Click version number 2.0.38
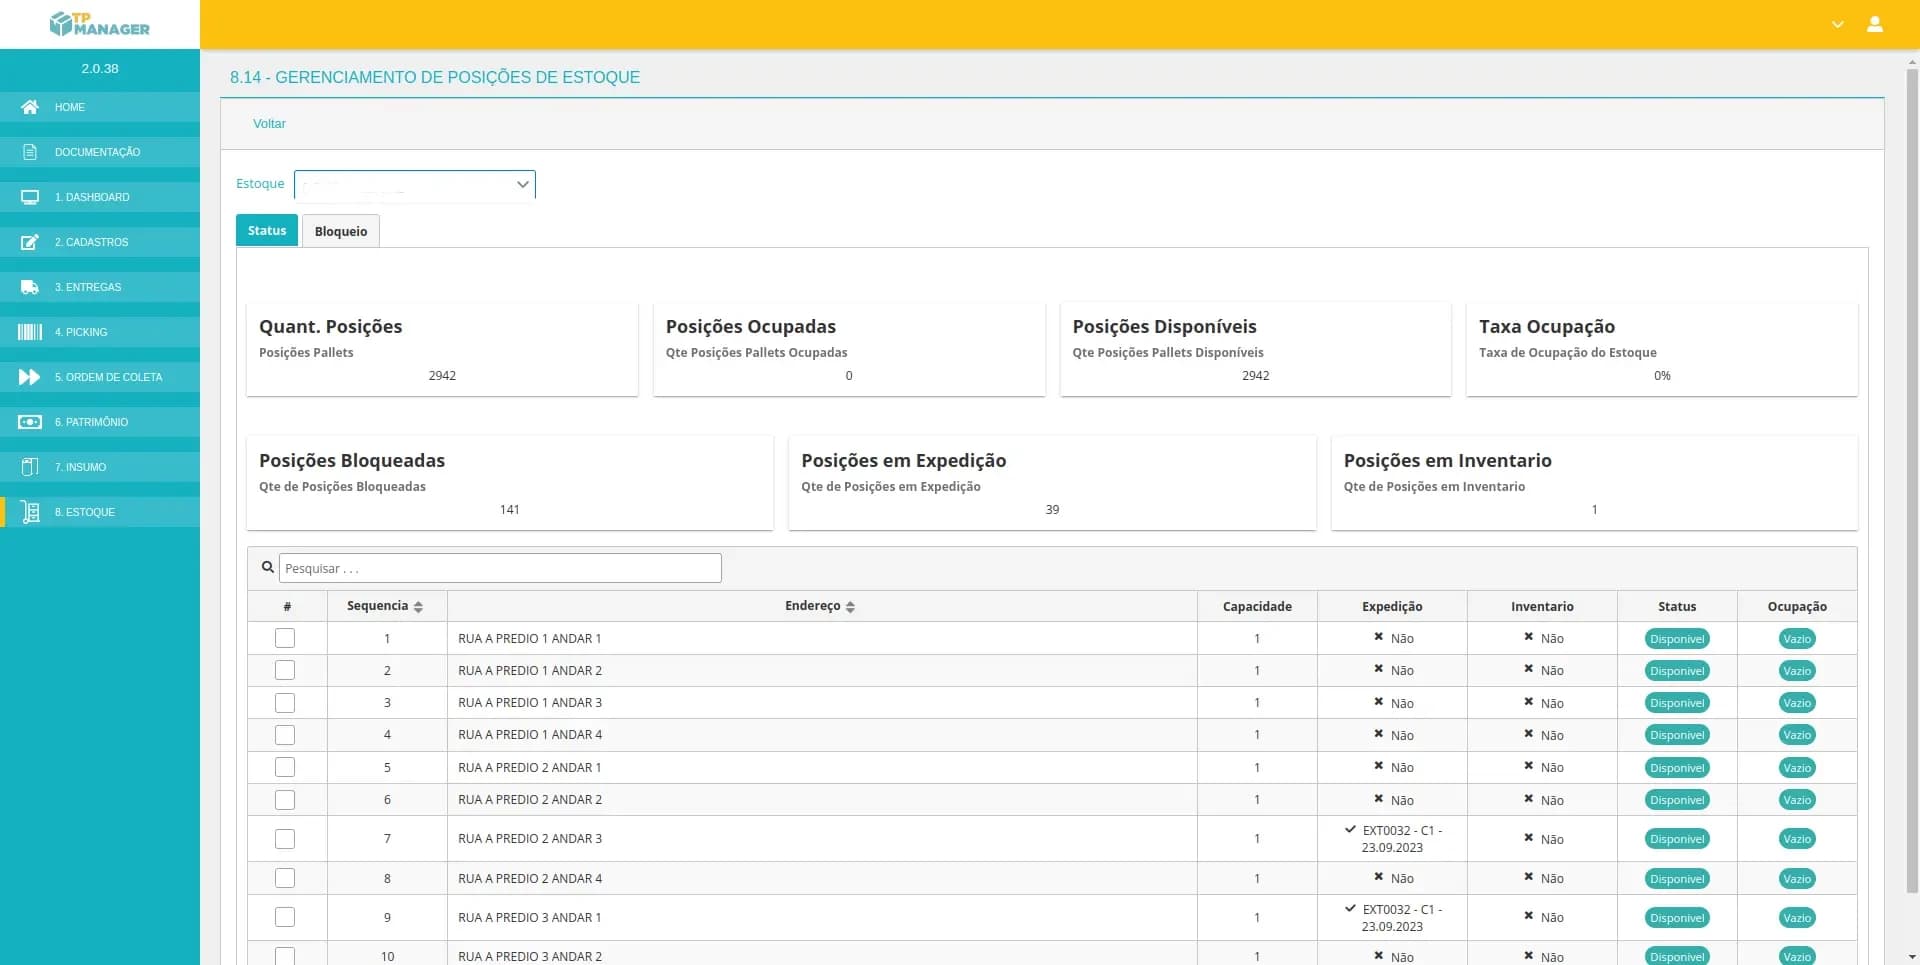The image size is (1920, 965). coord(100,69)
